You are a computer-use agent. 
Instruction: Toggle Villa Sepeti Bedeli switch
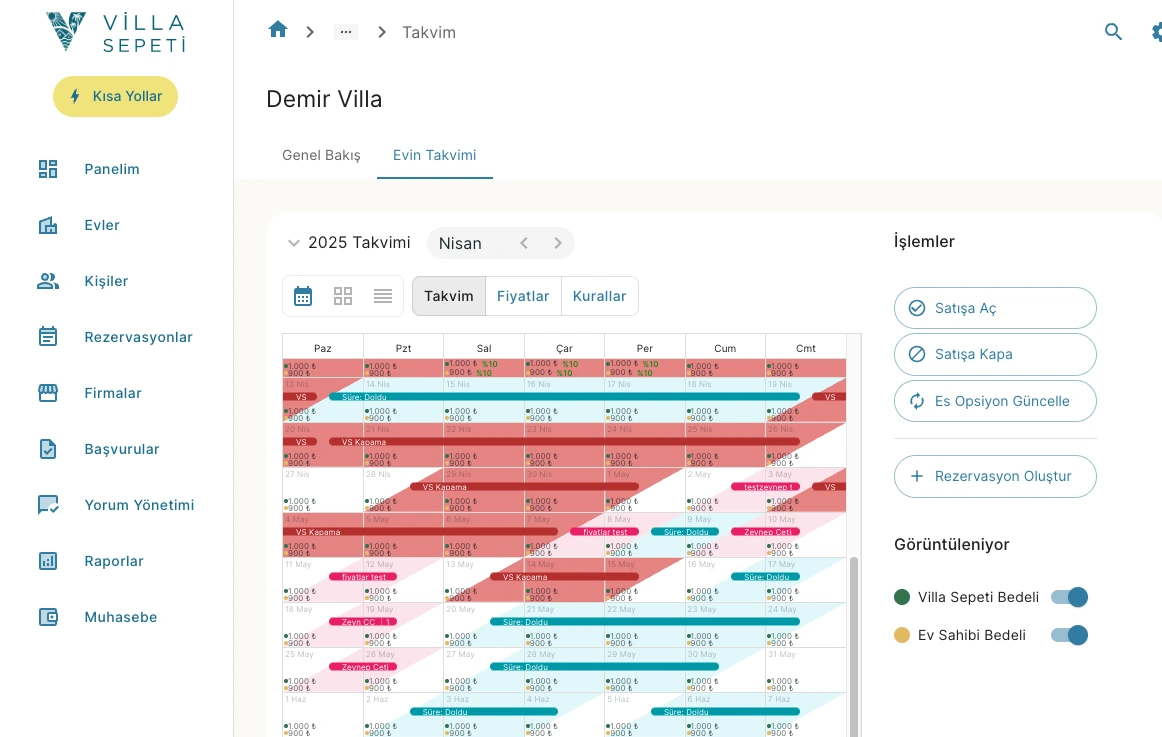click(1069, 597)
